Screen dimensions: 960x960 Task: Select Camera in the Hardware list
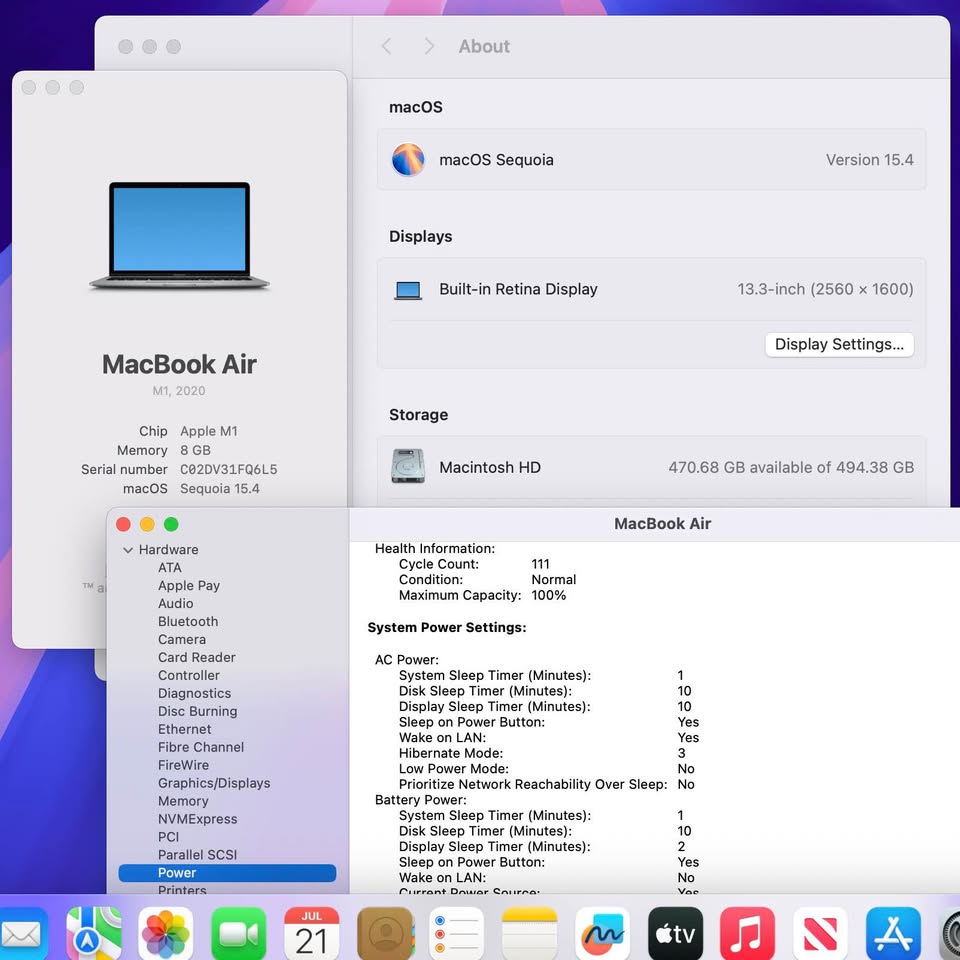pyautogui.click(x=182, y=639)
